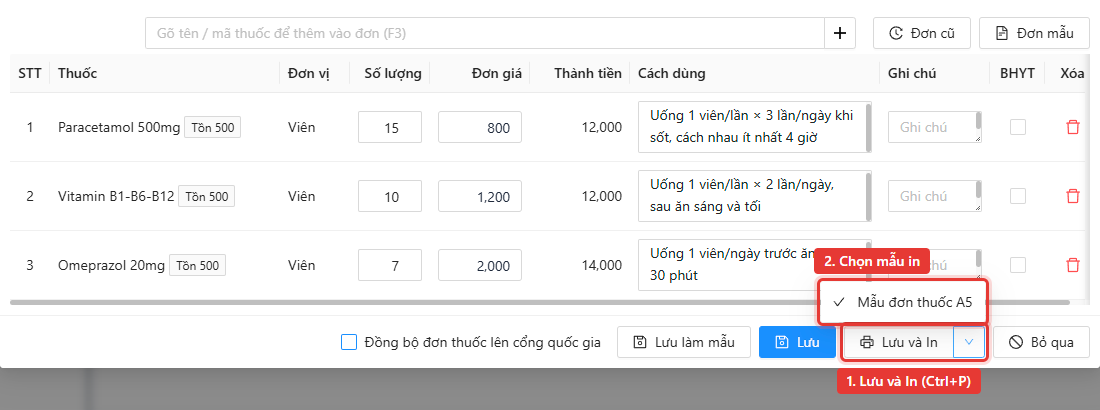Image resolution: width=1100 pixels, height=410 pixels.
Task: Click the Tồn 500 tag beside Omeprazol
Action: click(x=198, y=265)
